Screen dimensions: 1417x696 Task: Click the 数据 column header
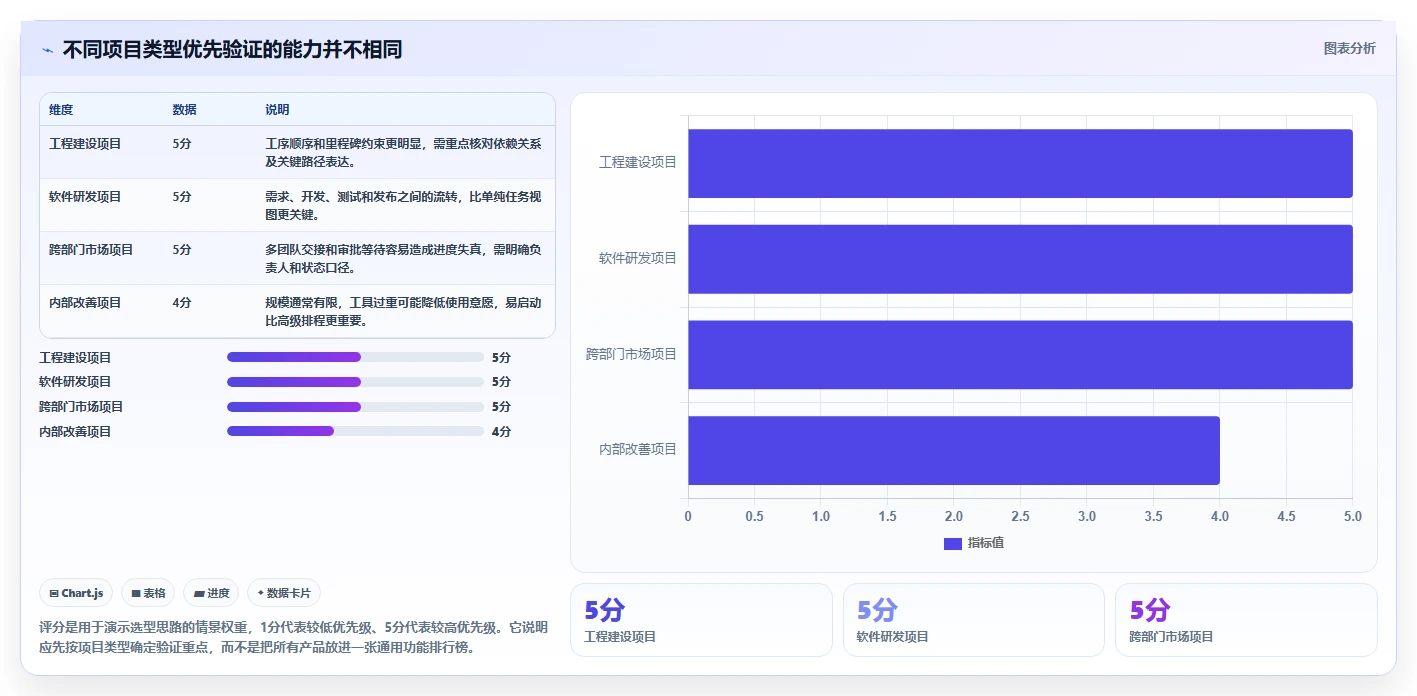coord(184,110)
